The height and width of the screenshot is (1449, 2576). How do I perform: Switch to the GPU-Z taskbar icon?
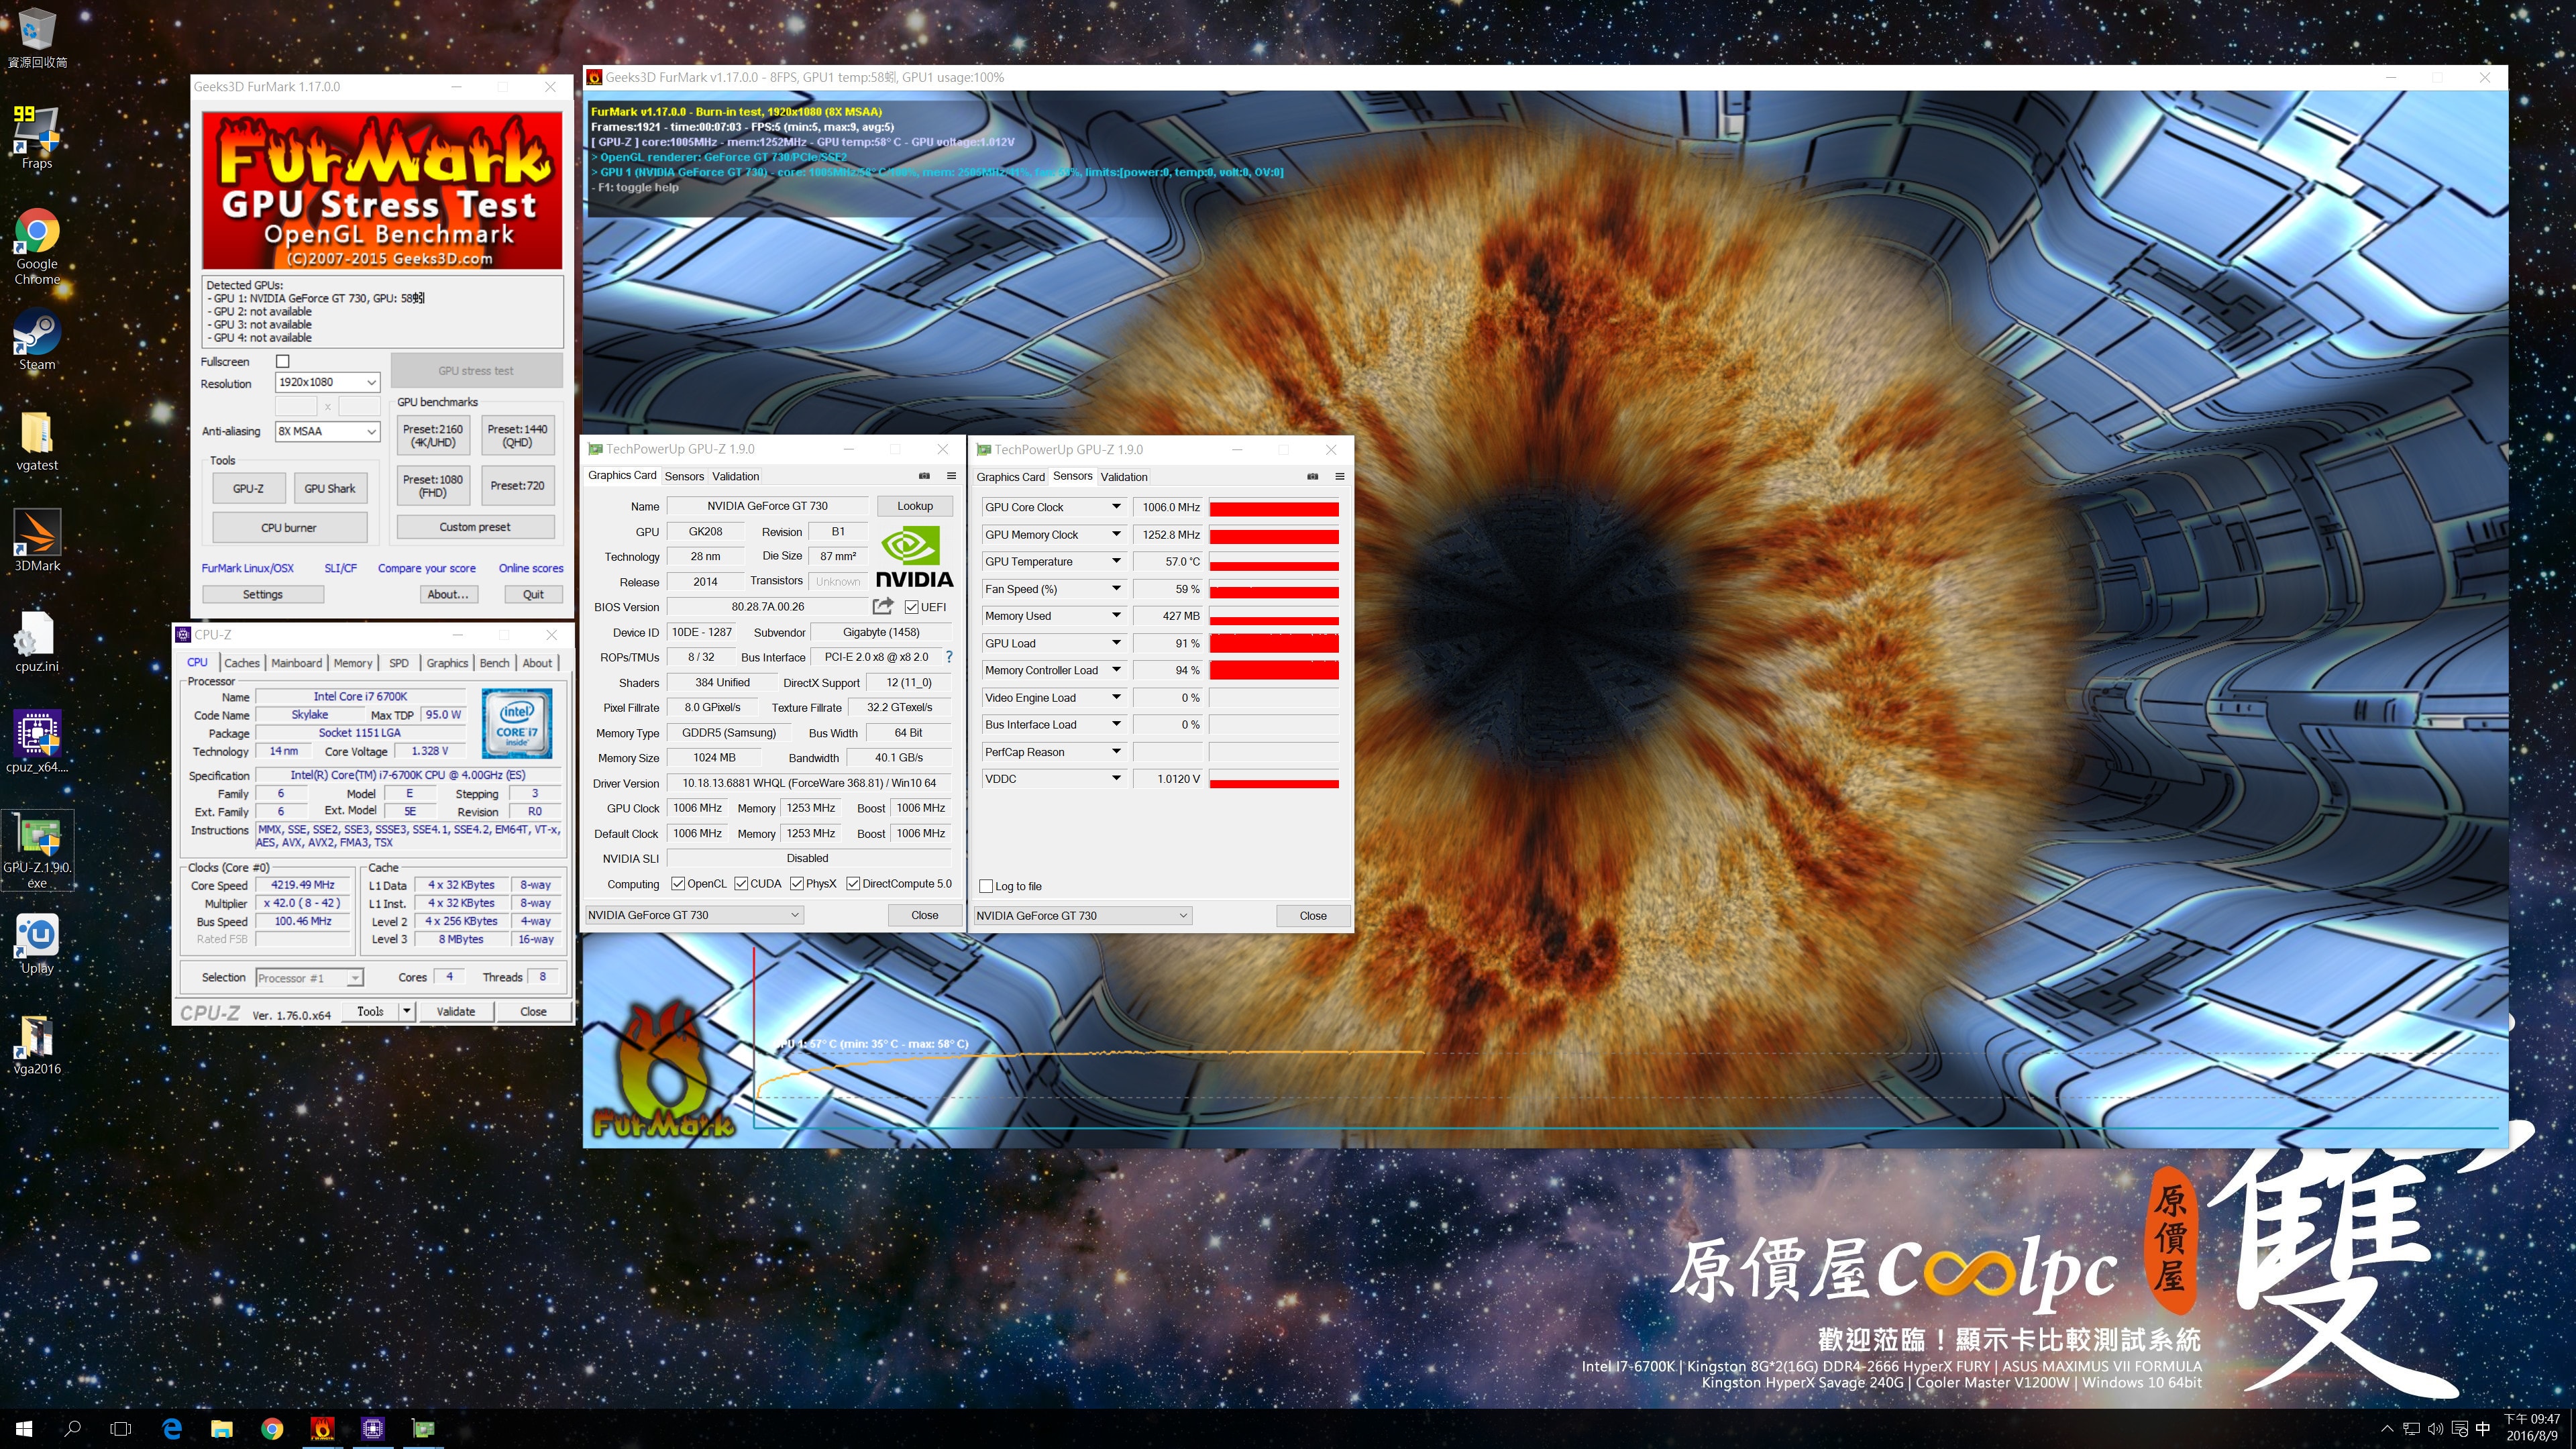click(x=423, y=1429)
